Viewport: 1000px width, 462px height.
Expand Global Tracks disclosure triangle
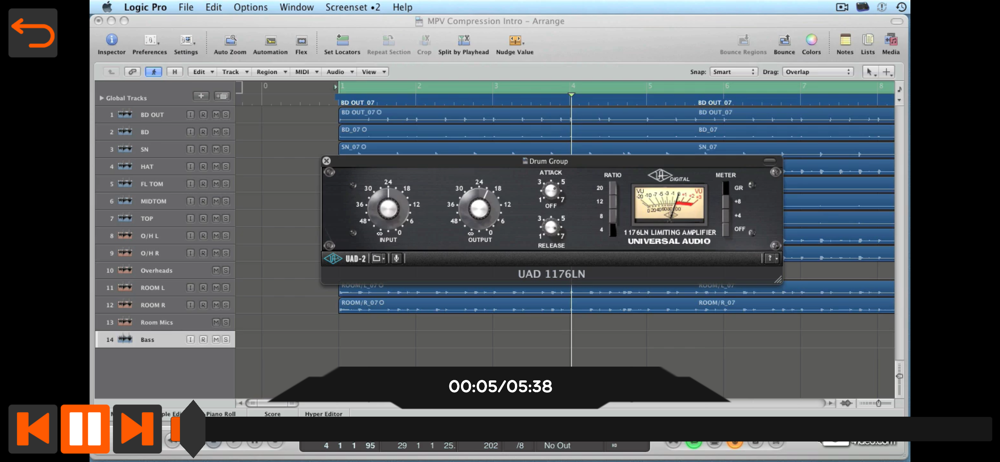(101, 98)
